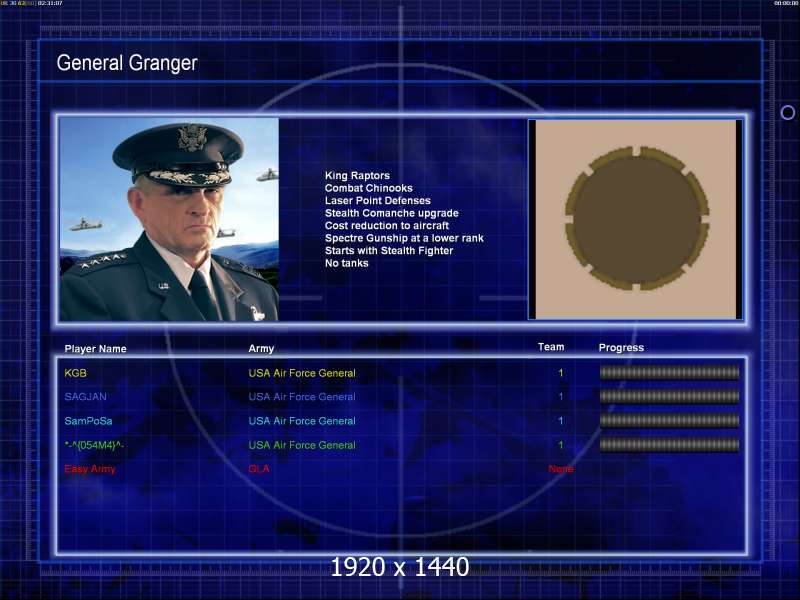Click SamPoSa's USA Air Force General army
The height and width of the screenshot is (600, 800).
(302, 421)
